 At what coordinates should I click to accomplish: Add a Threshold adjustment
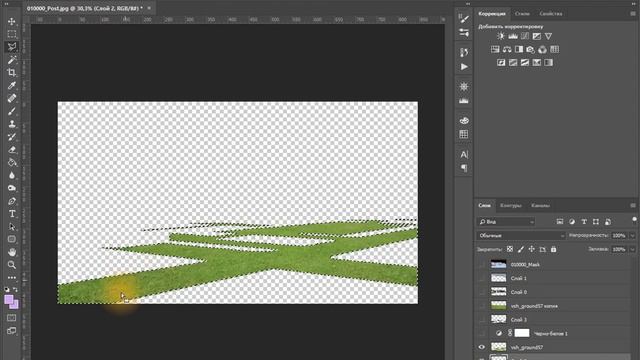524,62
